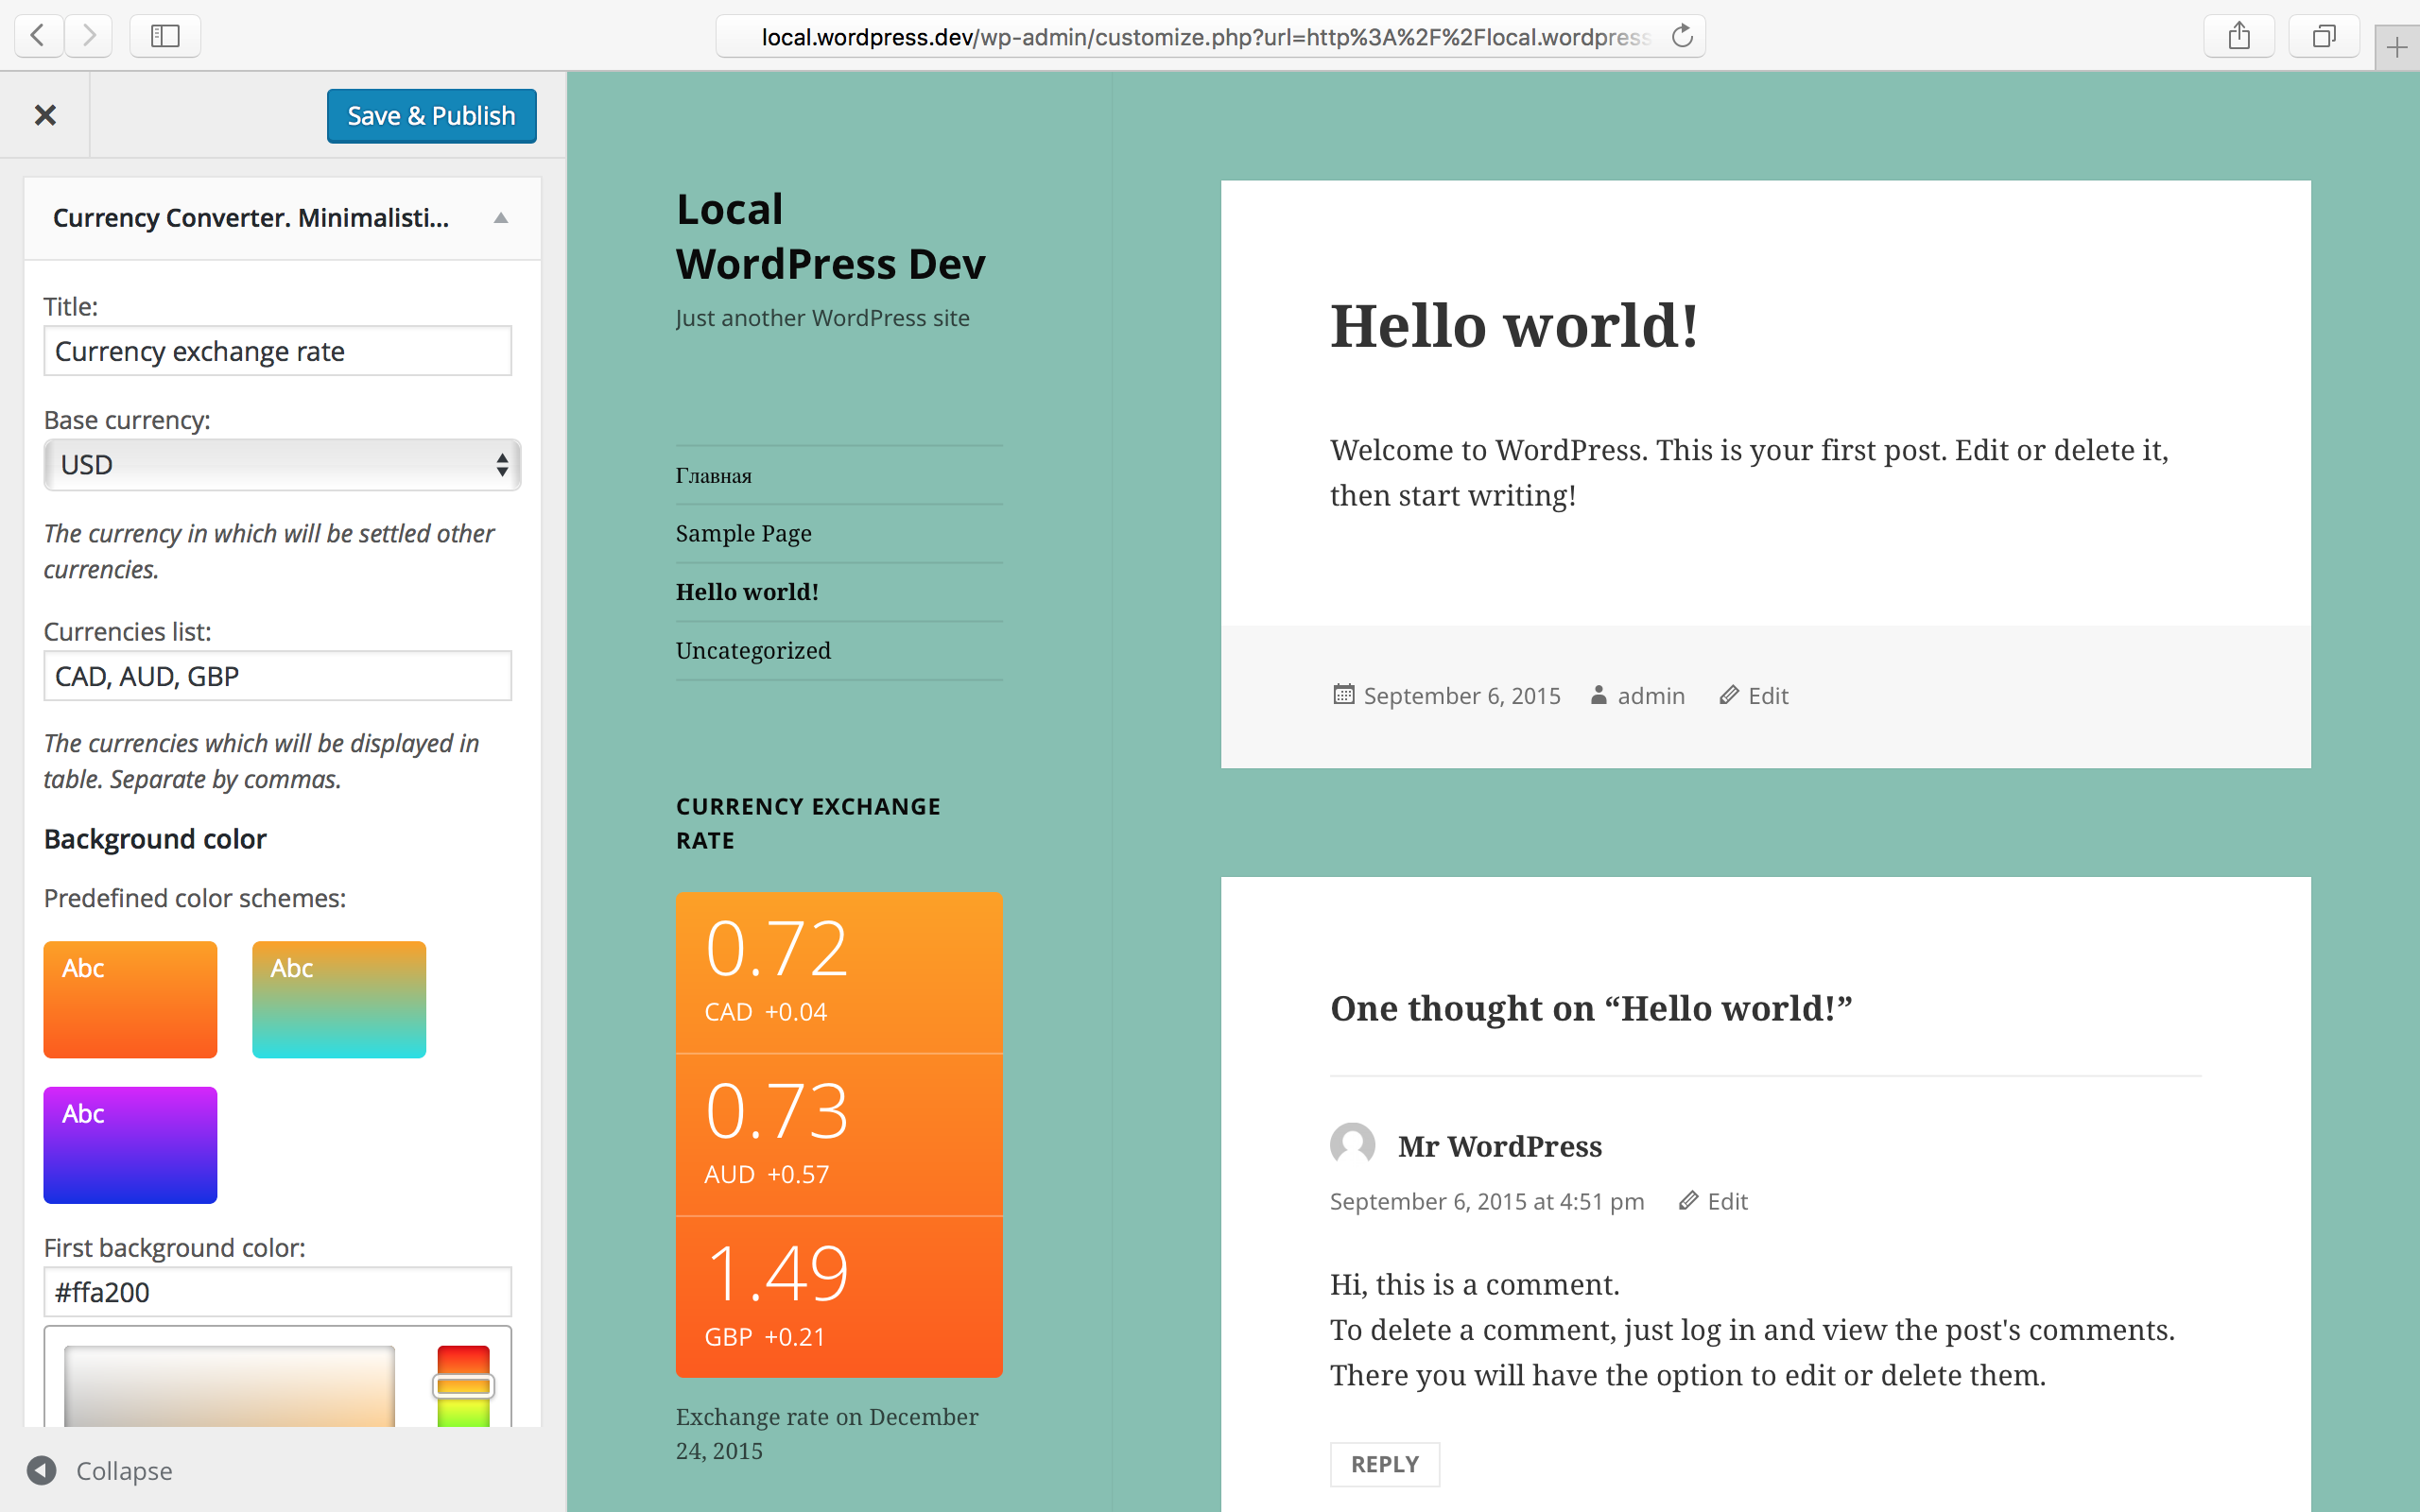
Task: Click inside the Currencies list input field
Action: tap(277, 675)
